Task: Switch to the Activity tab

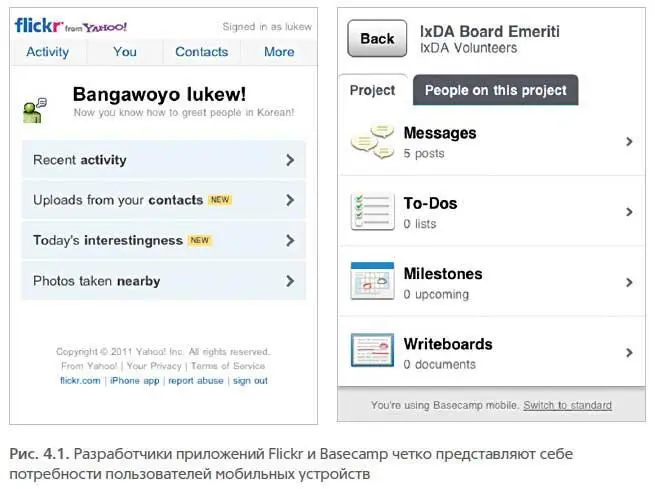Action: tap(48, 52)
